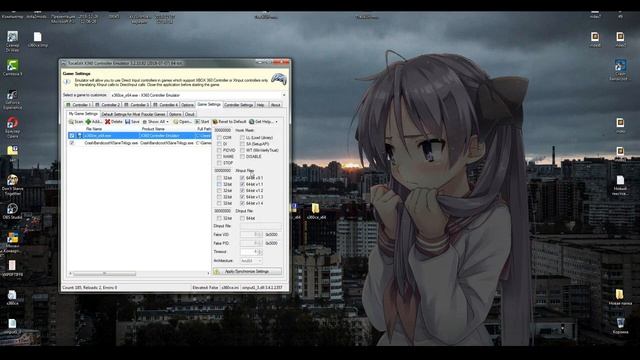Launch the OBS Studio desktop shortcut
The height and width of the screenshot is (360, 640).
click(x=12, y=209)
